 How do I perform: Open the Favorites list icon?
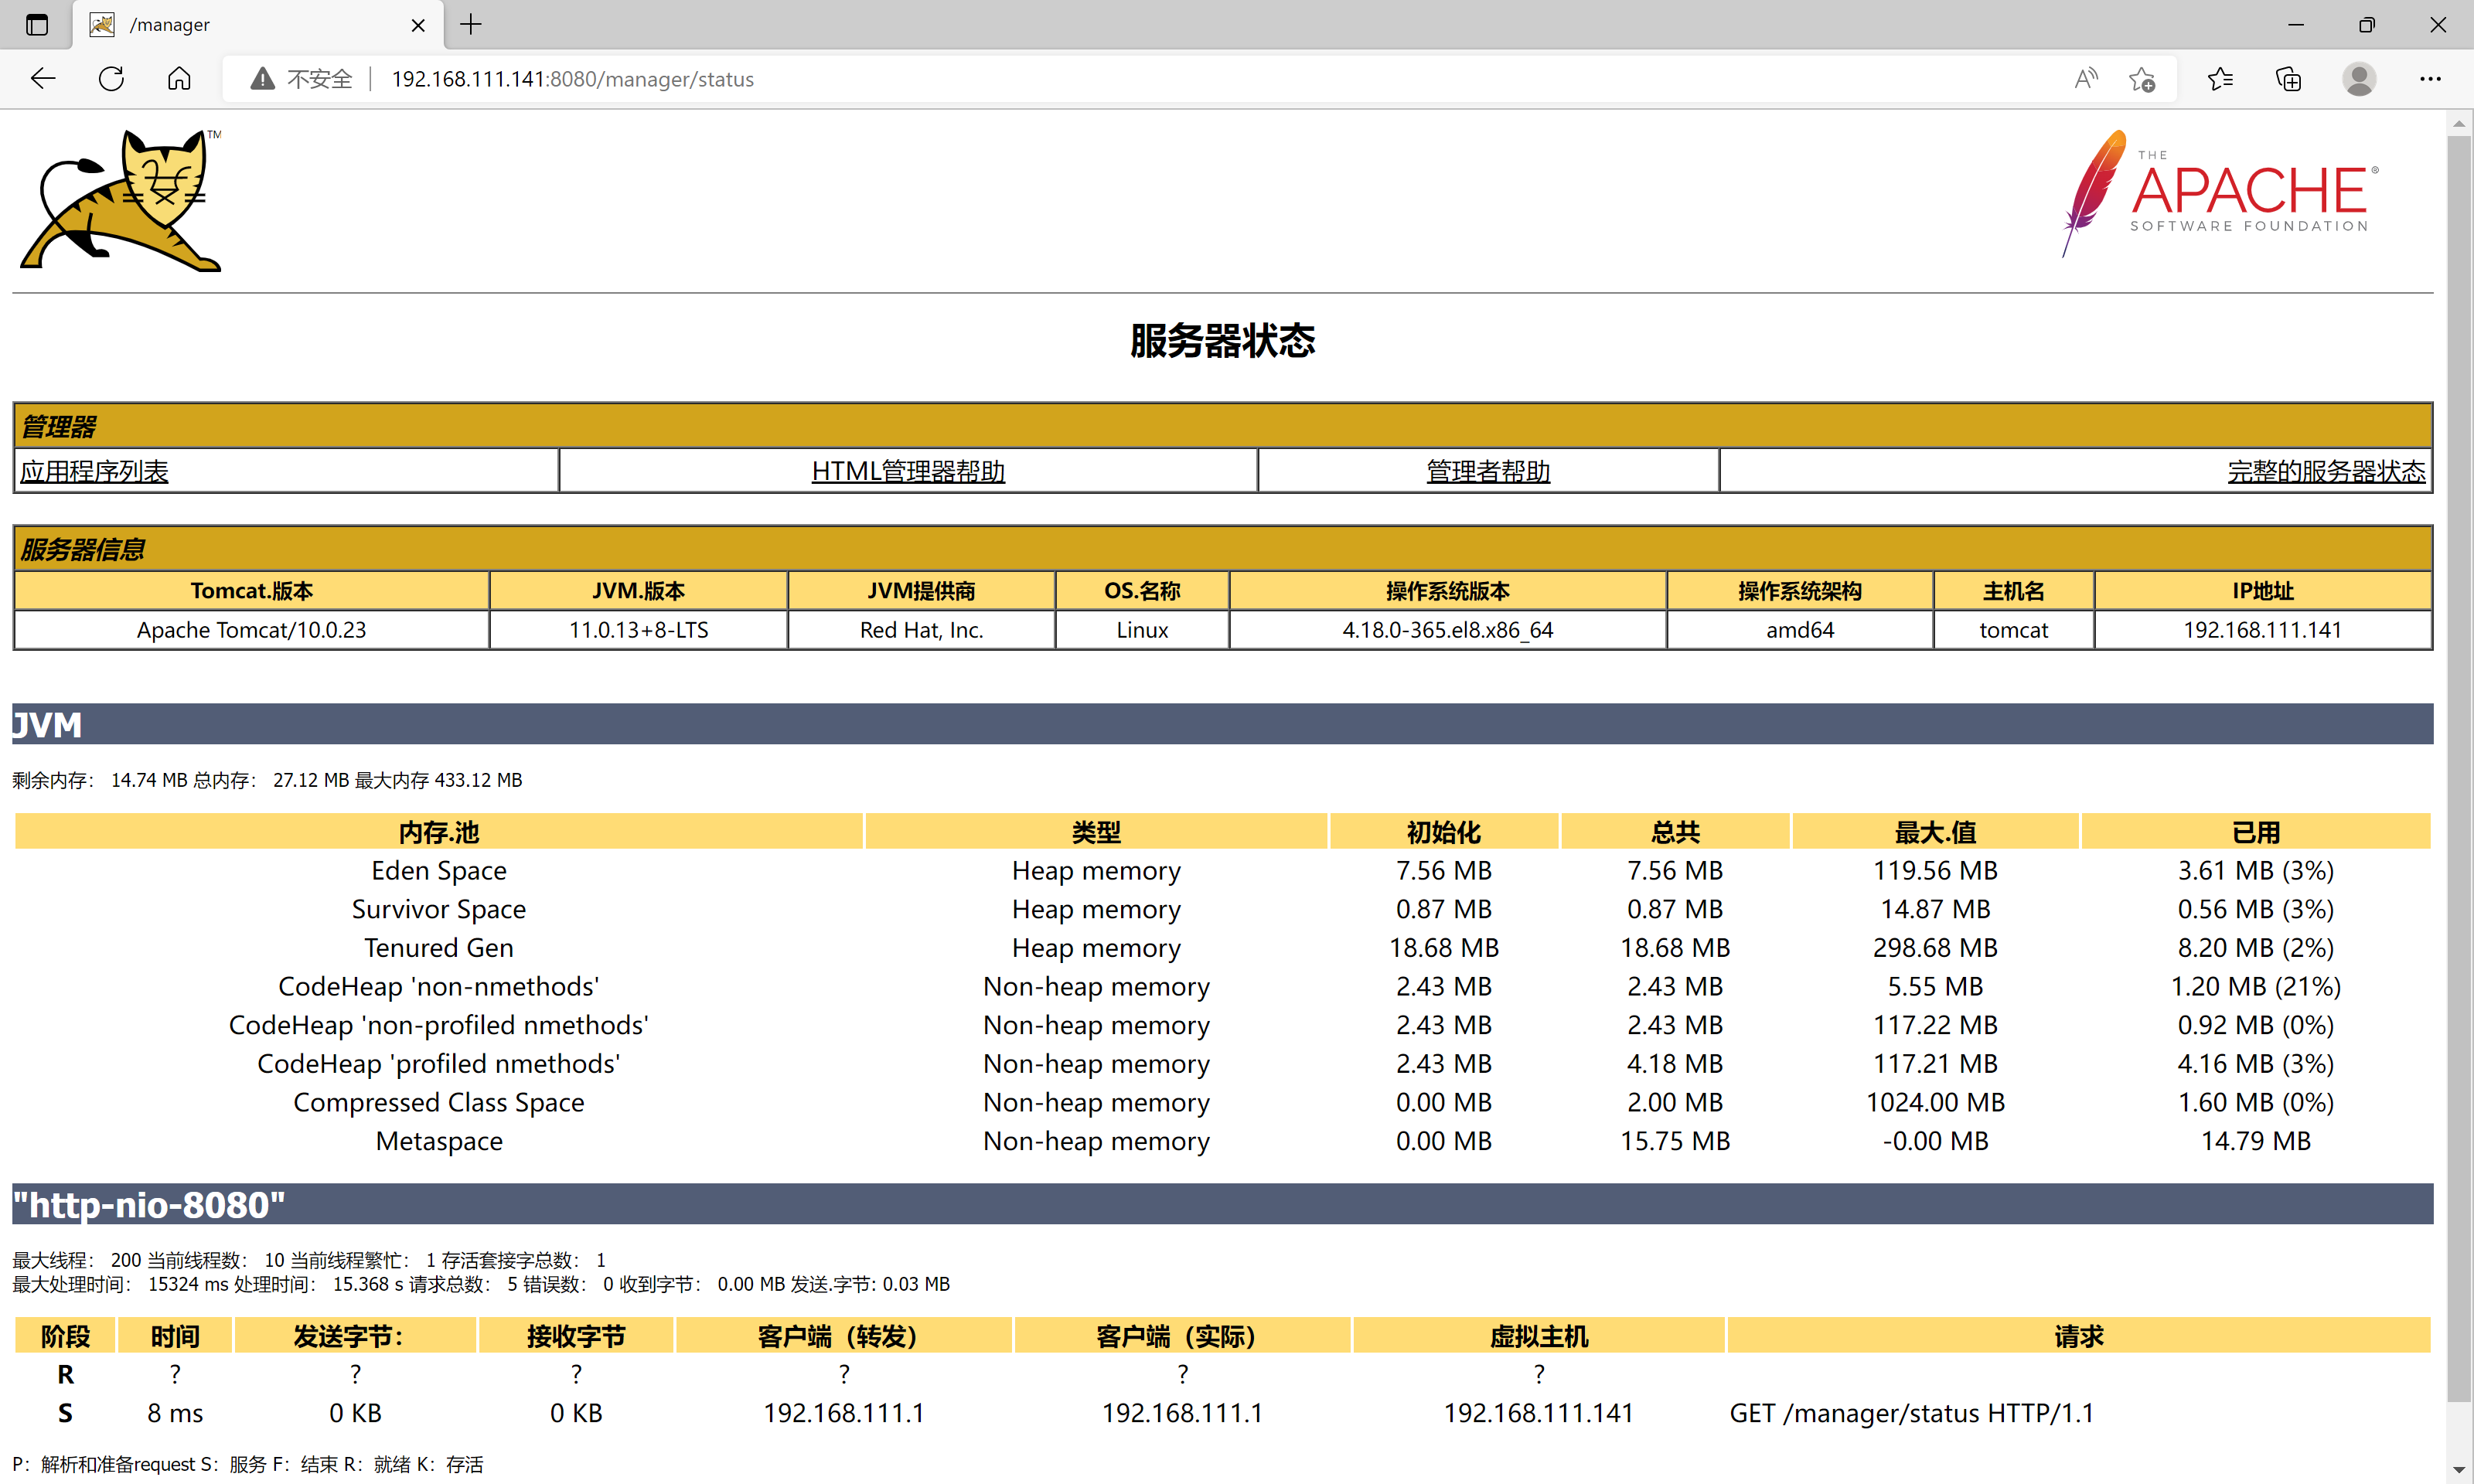pos(2220,79)
